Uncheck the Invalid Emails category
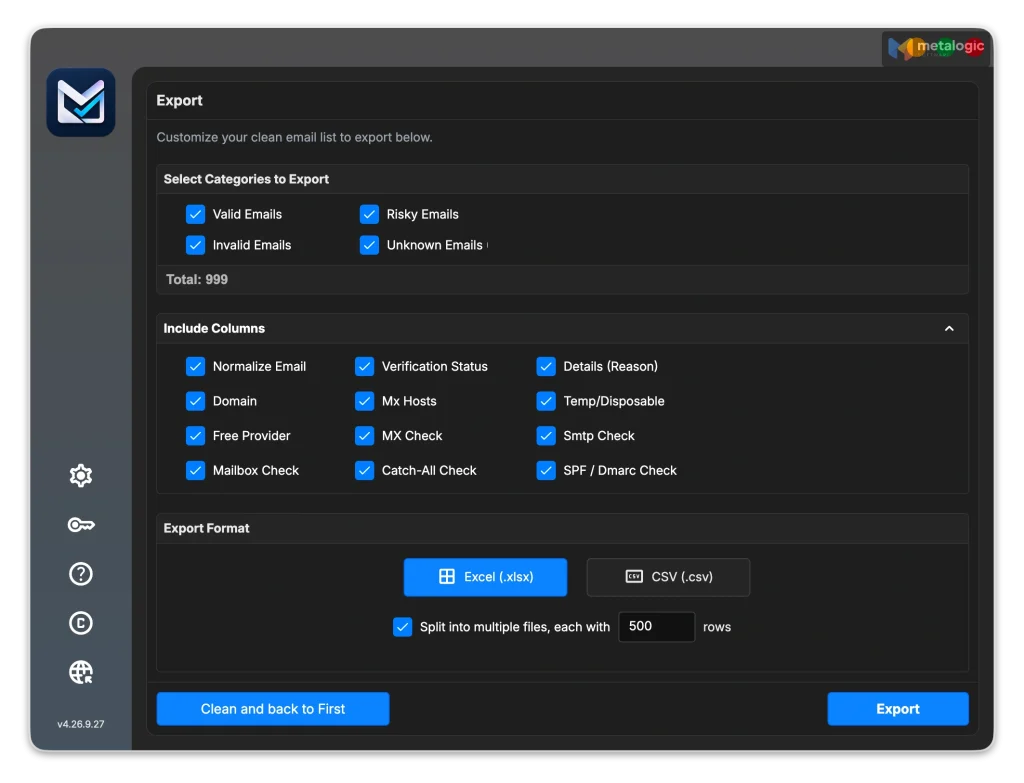1024x783 pixels. 195,245
